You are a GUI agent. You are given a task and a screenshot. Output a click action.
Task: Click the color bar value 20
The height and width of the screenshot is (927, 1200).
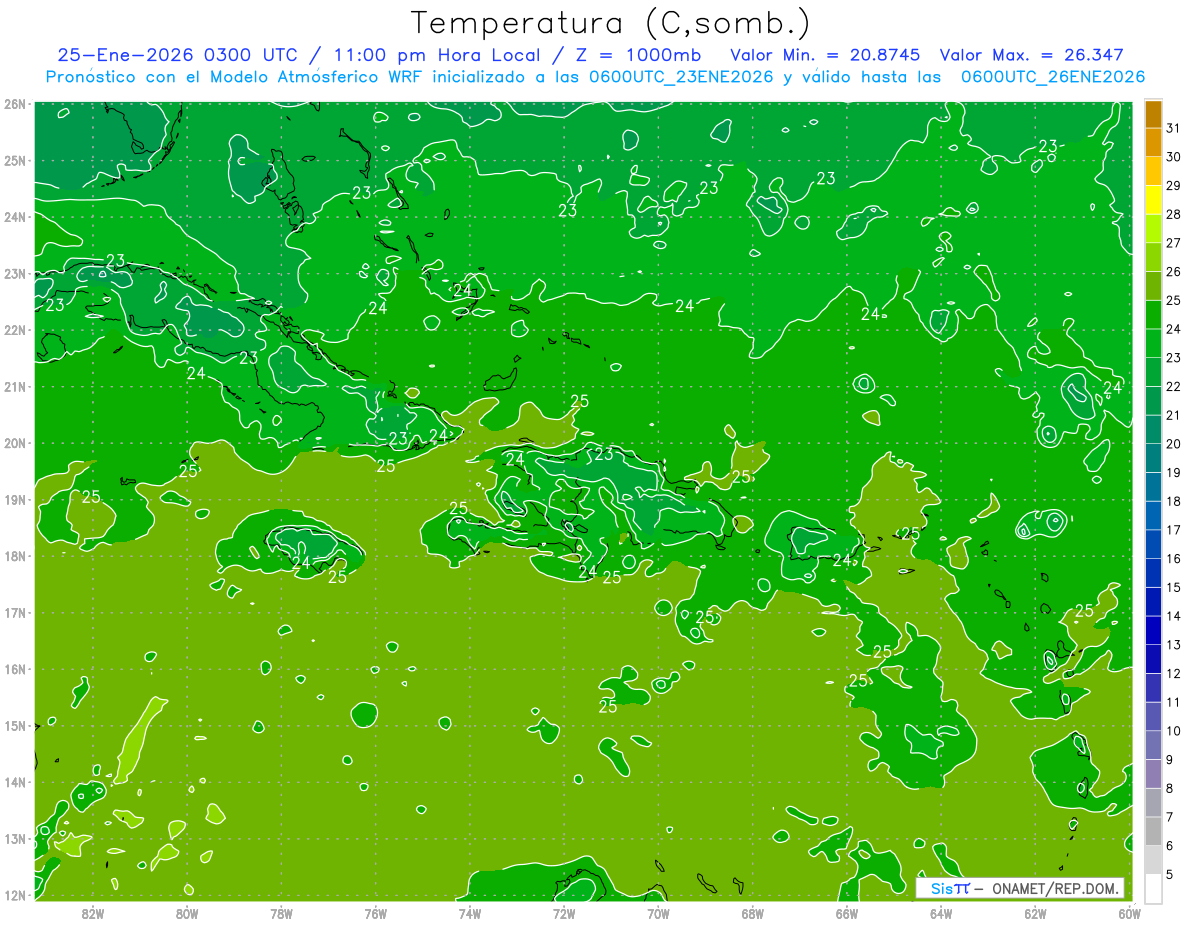1174,444
